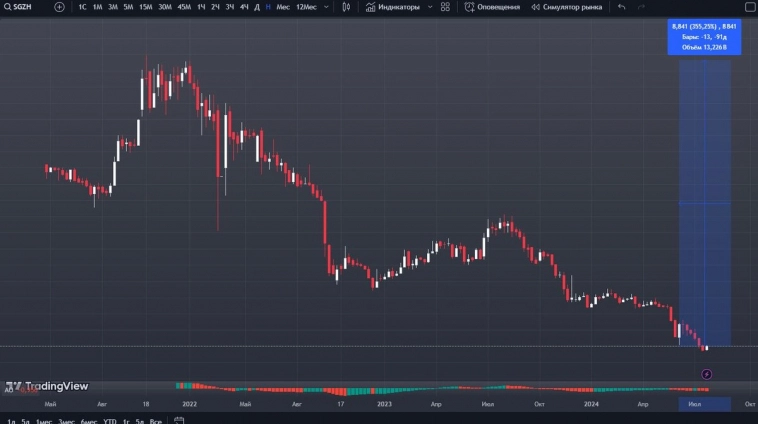This screenshot has height=424, width=758.
Task: Click the AO indicator label
Action: pos(9,389)
